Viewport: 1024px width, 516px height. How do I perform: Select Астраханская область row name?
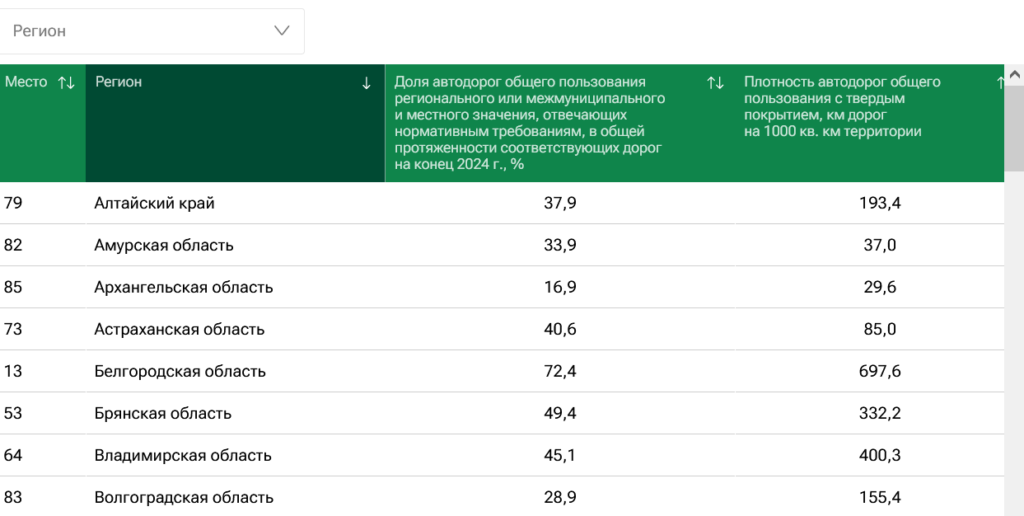179,329
